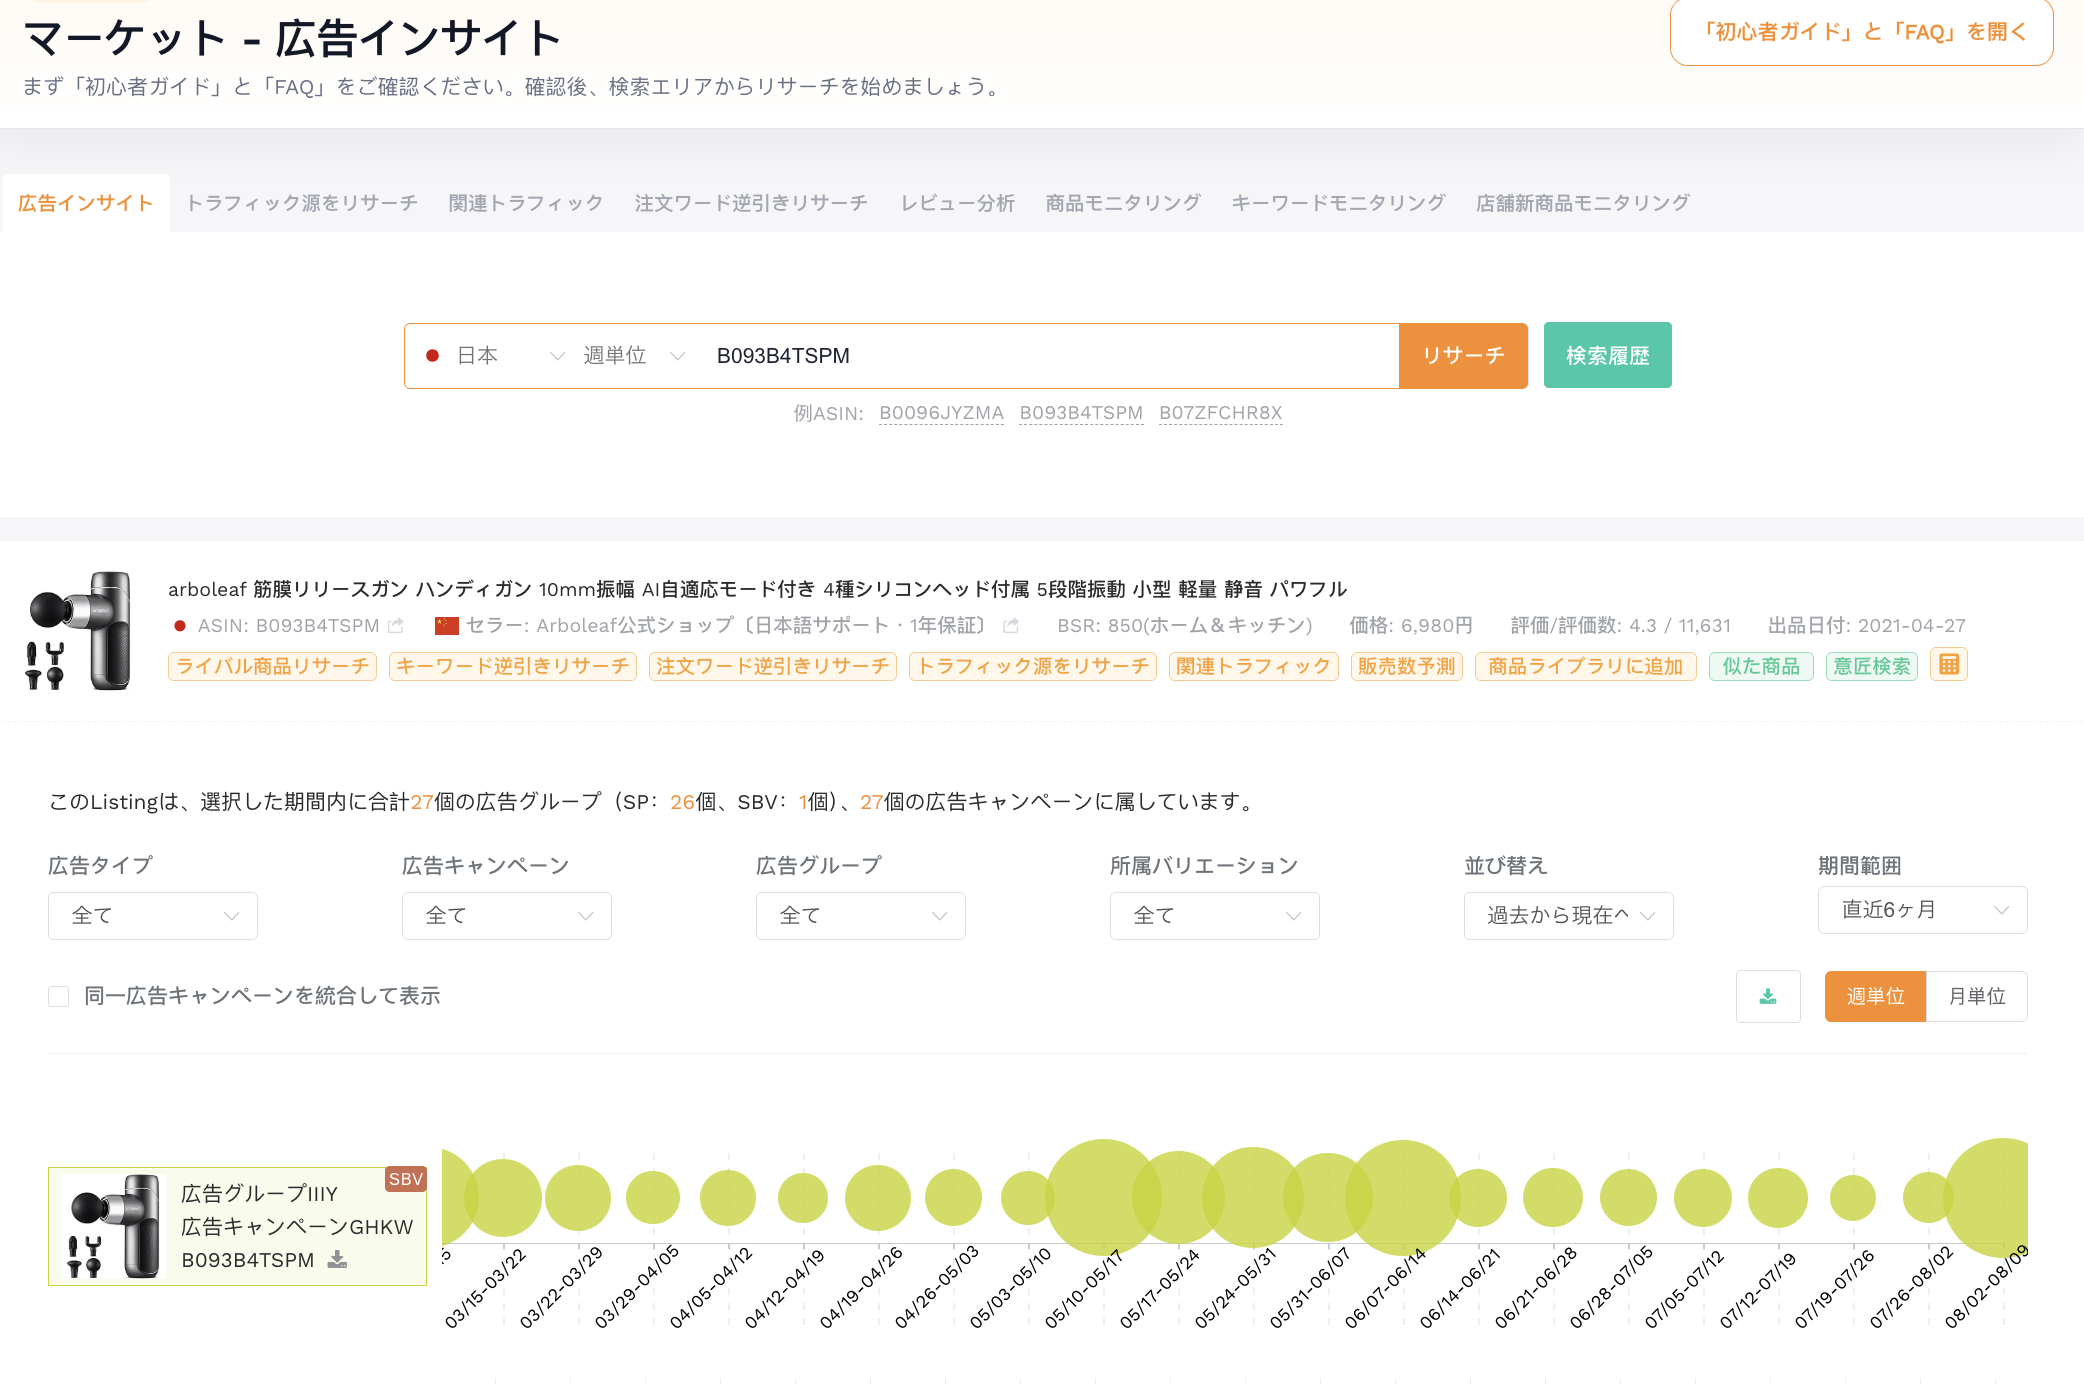Open the seller shop external link icon
Screen dimensions: 2084x1386
coord(1011,626)
